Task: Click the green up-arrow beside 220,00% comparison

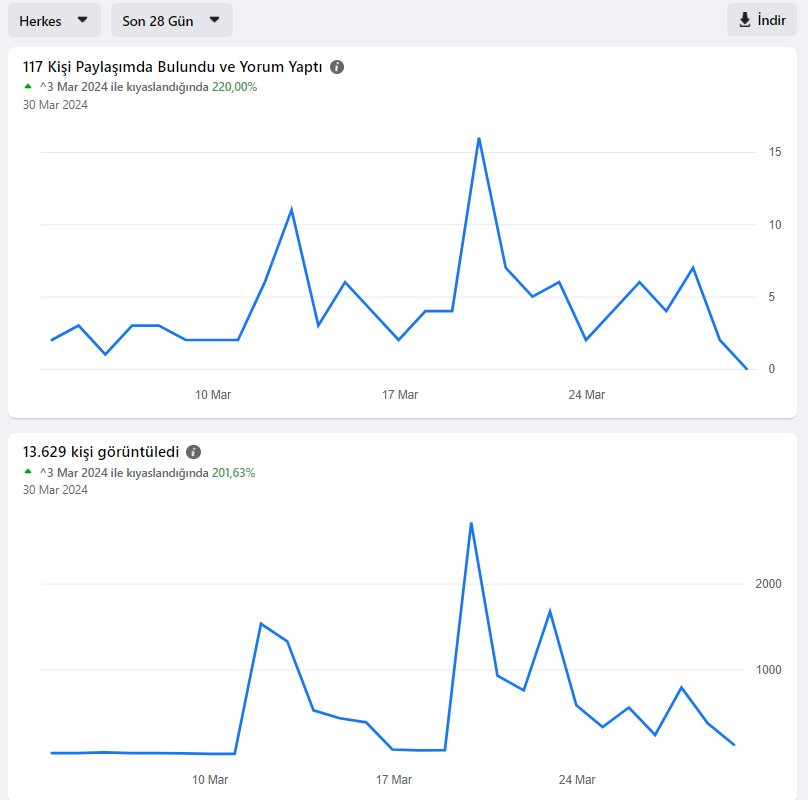Action: 28,86
